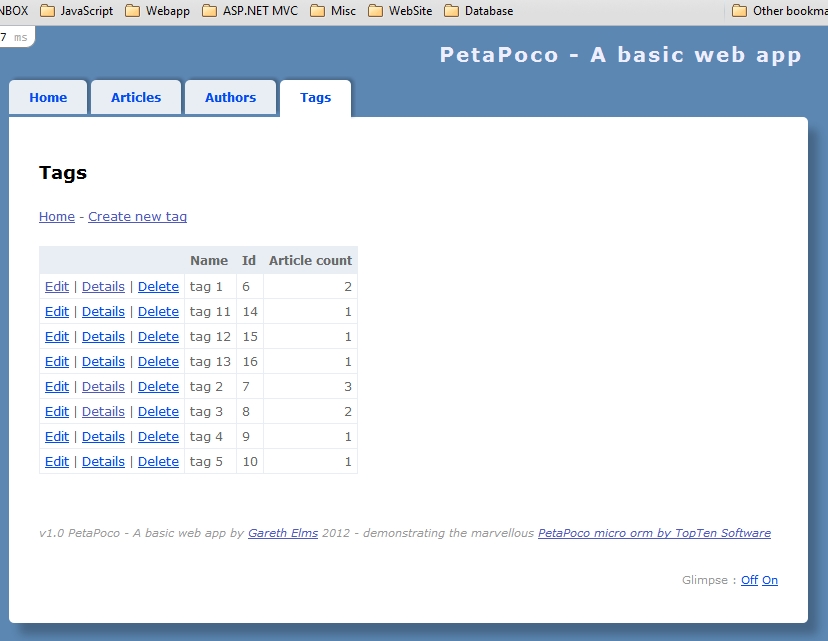Open the Other bookmarks folder

pos(779,11)
